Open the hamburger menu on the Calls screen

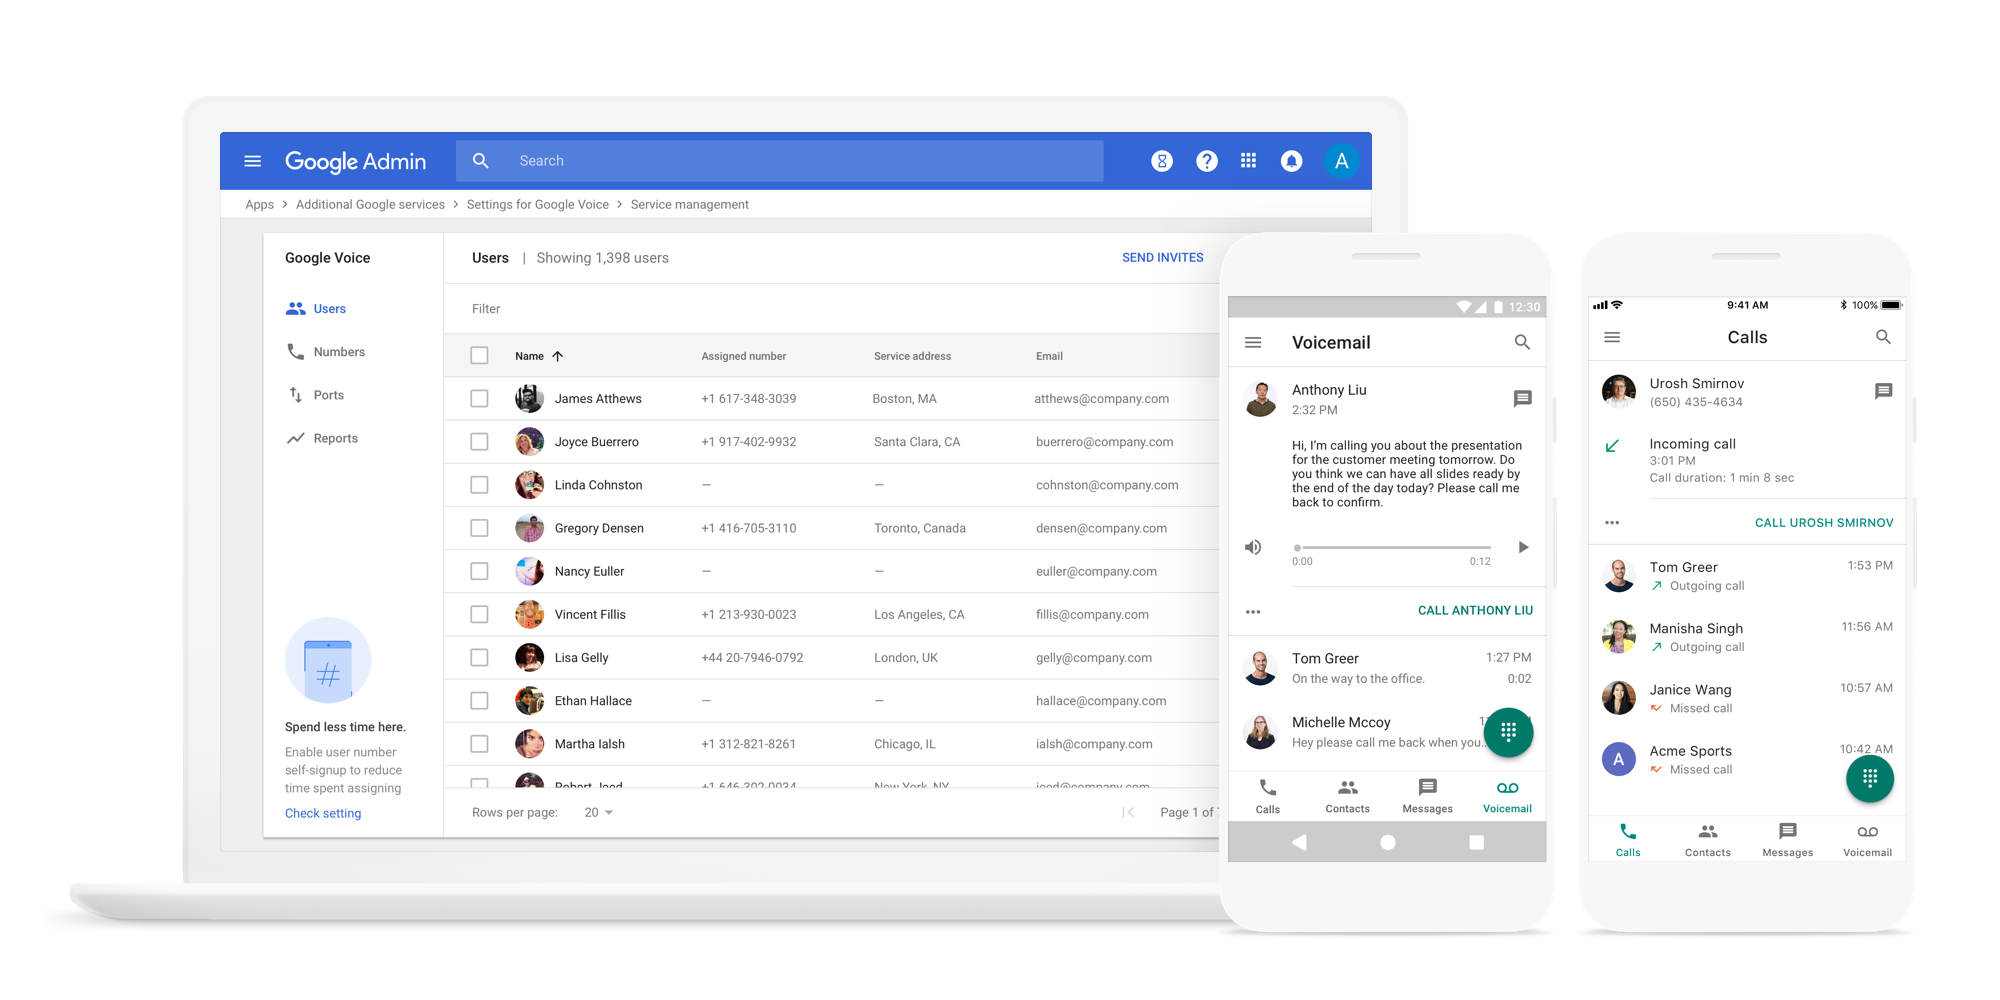(1612, 338)
